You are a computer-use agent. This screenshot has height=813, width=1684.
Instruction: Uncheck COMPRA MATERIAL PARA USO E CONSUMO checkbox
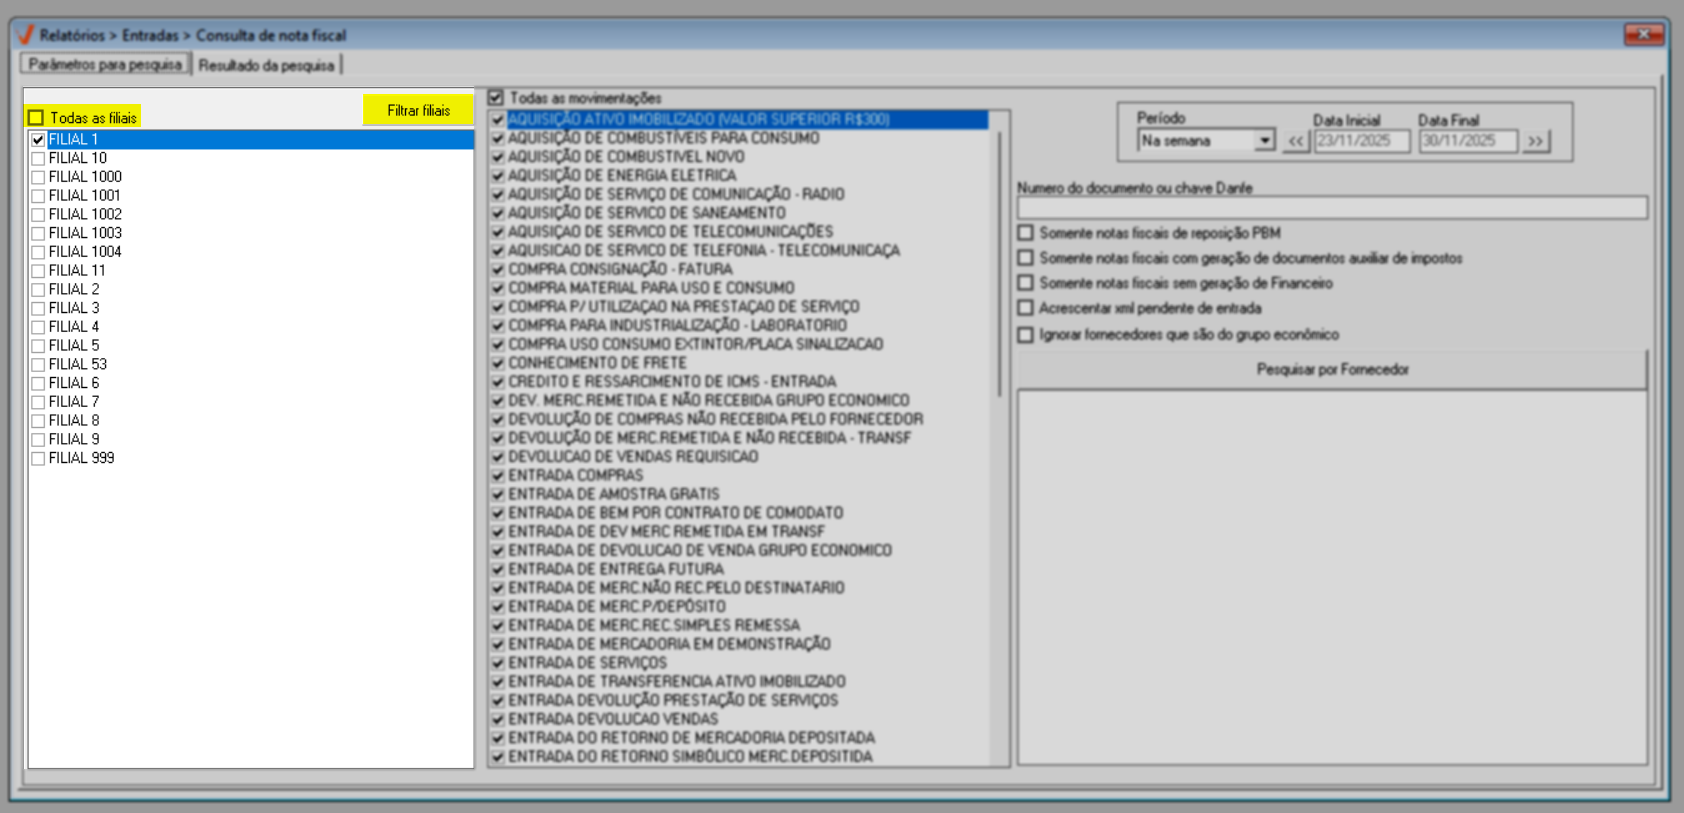497,288
